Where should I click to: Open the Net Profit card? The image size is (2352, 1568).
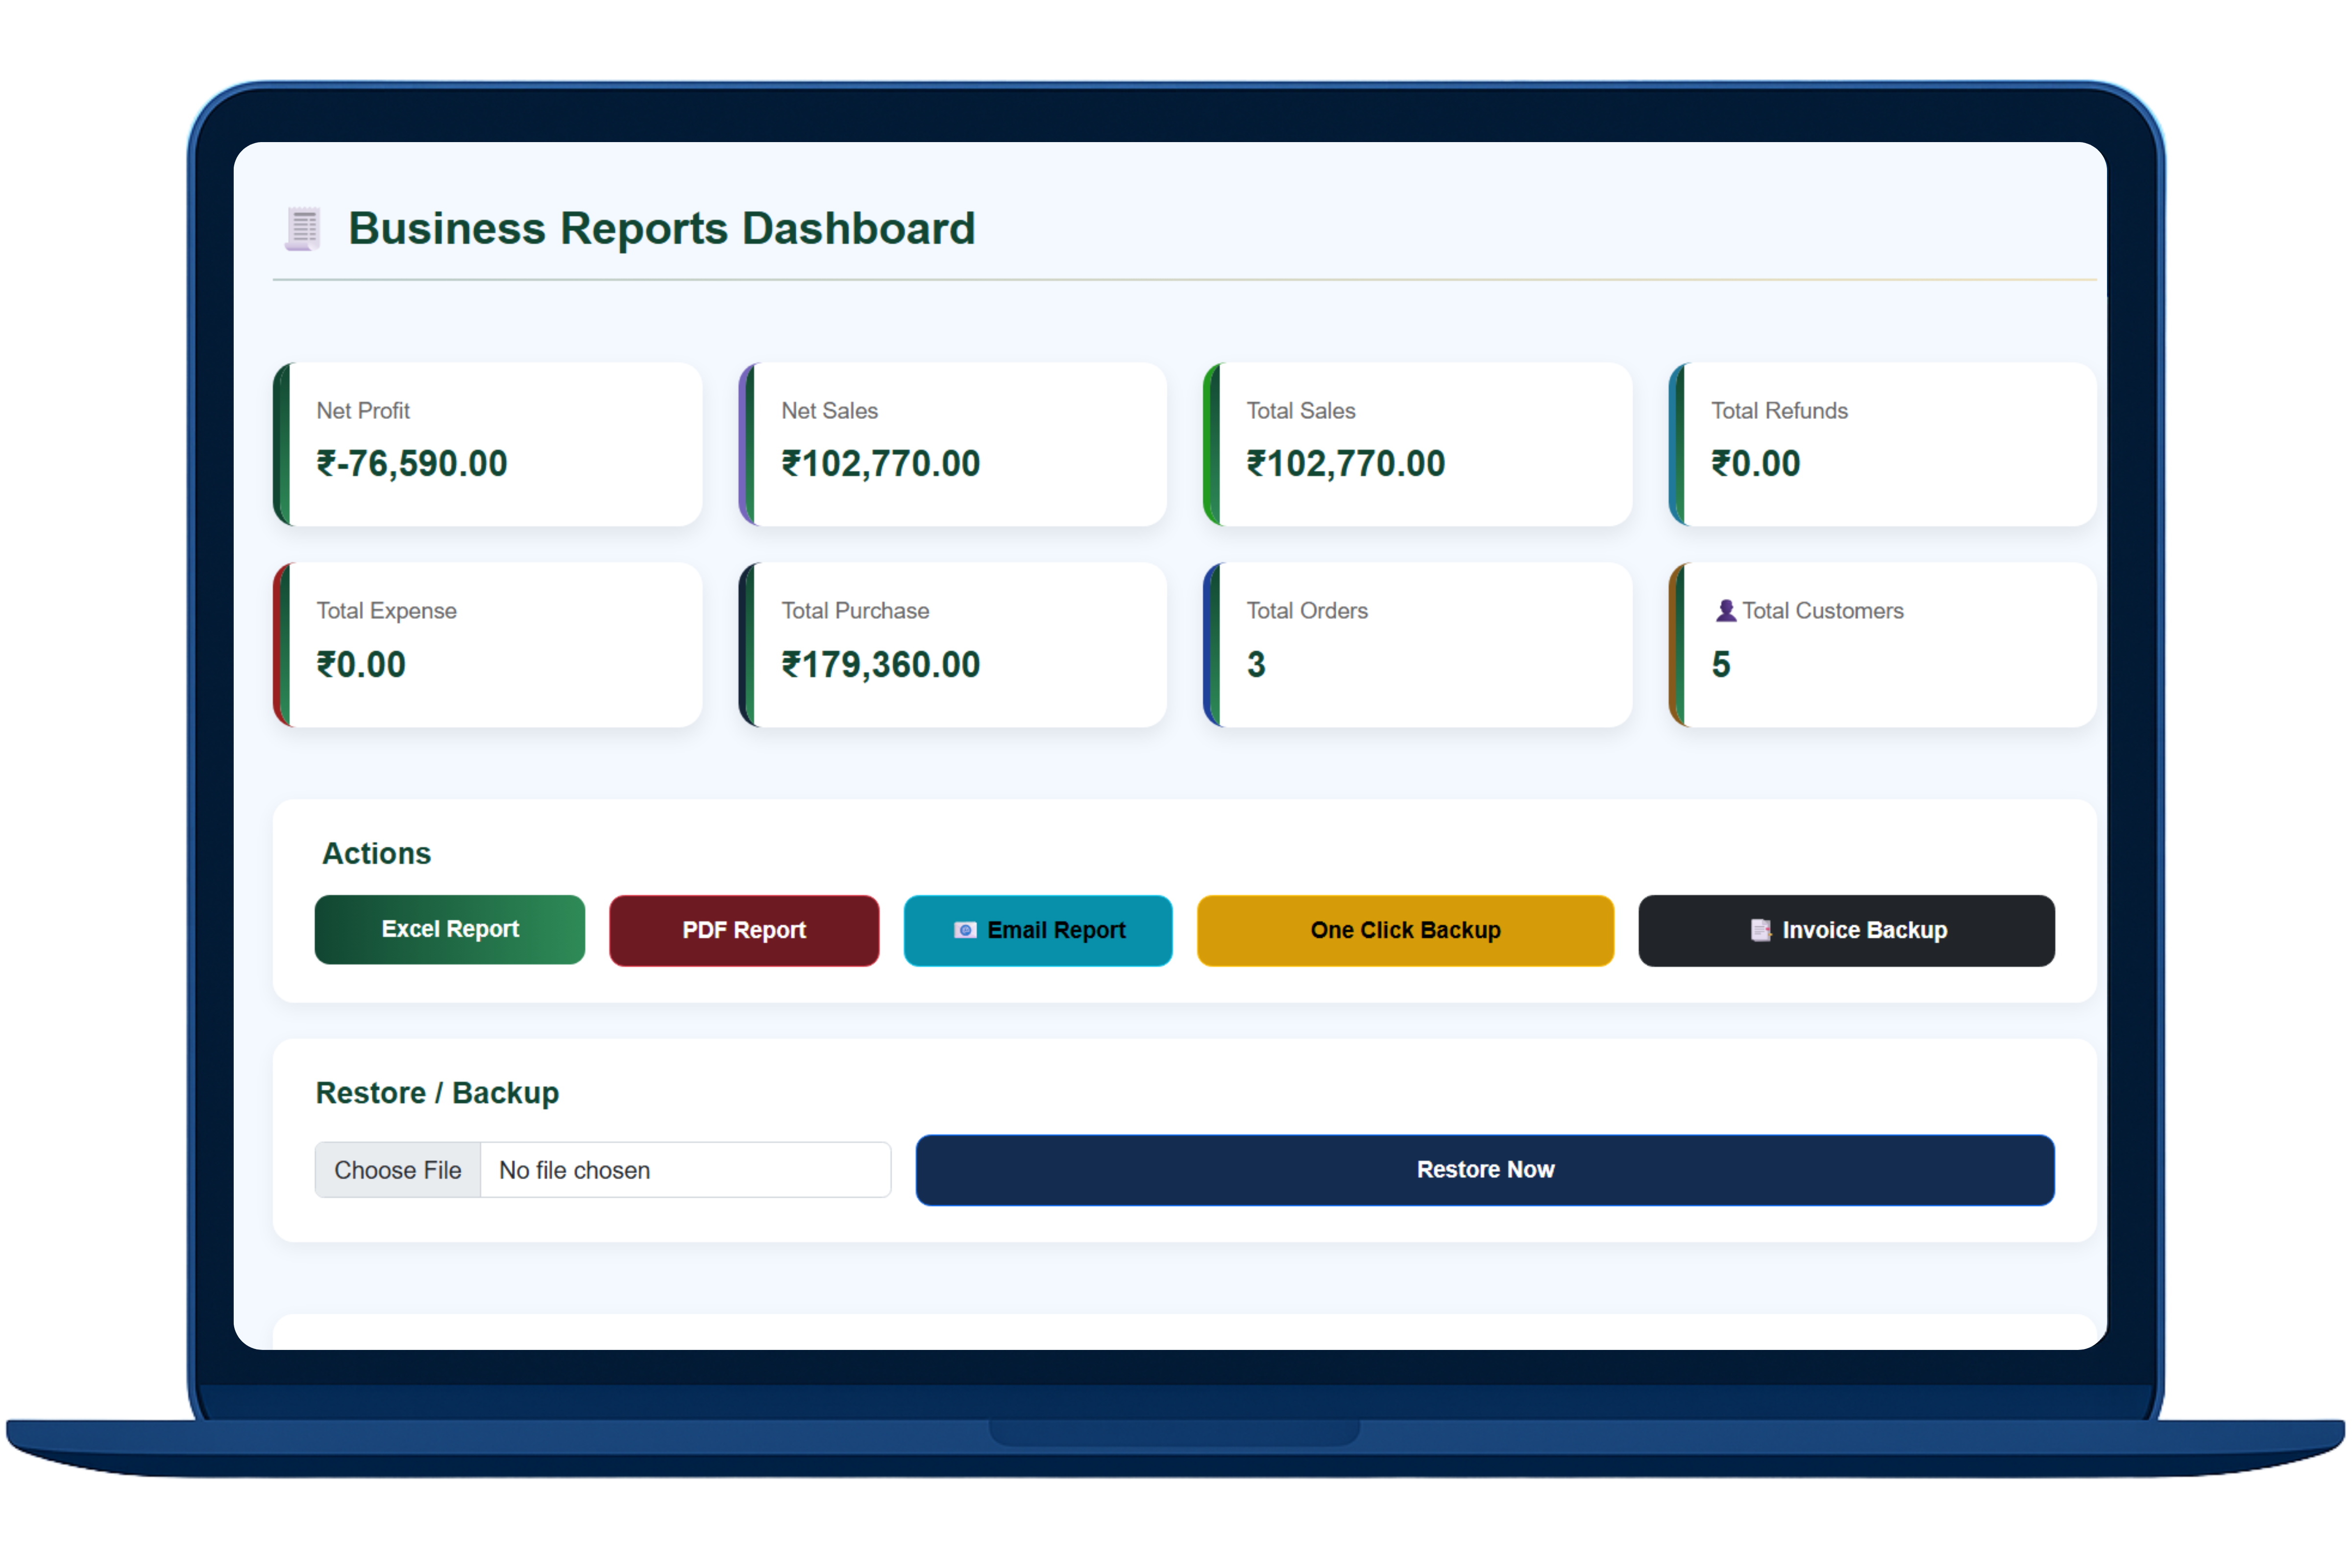[488, 444]
